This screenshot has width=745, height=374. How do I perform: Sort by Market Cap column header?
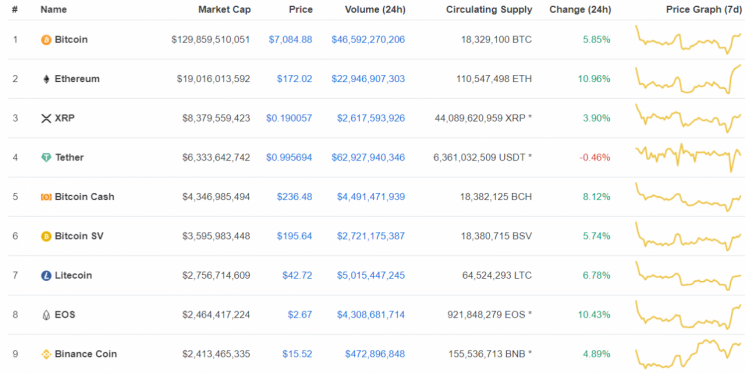(225, 10)
